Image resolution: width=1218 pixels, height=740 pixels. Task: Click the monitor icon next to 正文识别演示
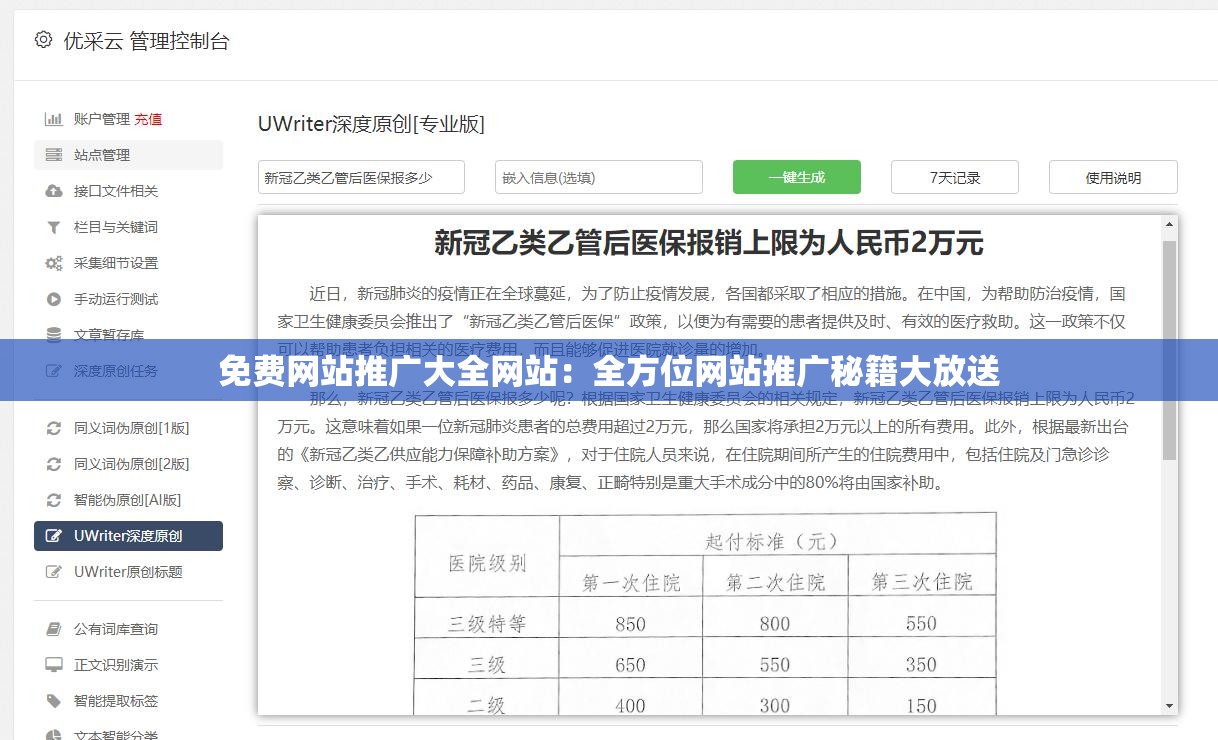point(54,665)
